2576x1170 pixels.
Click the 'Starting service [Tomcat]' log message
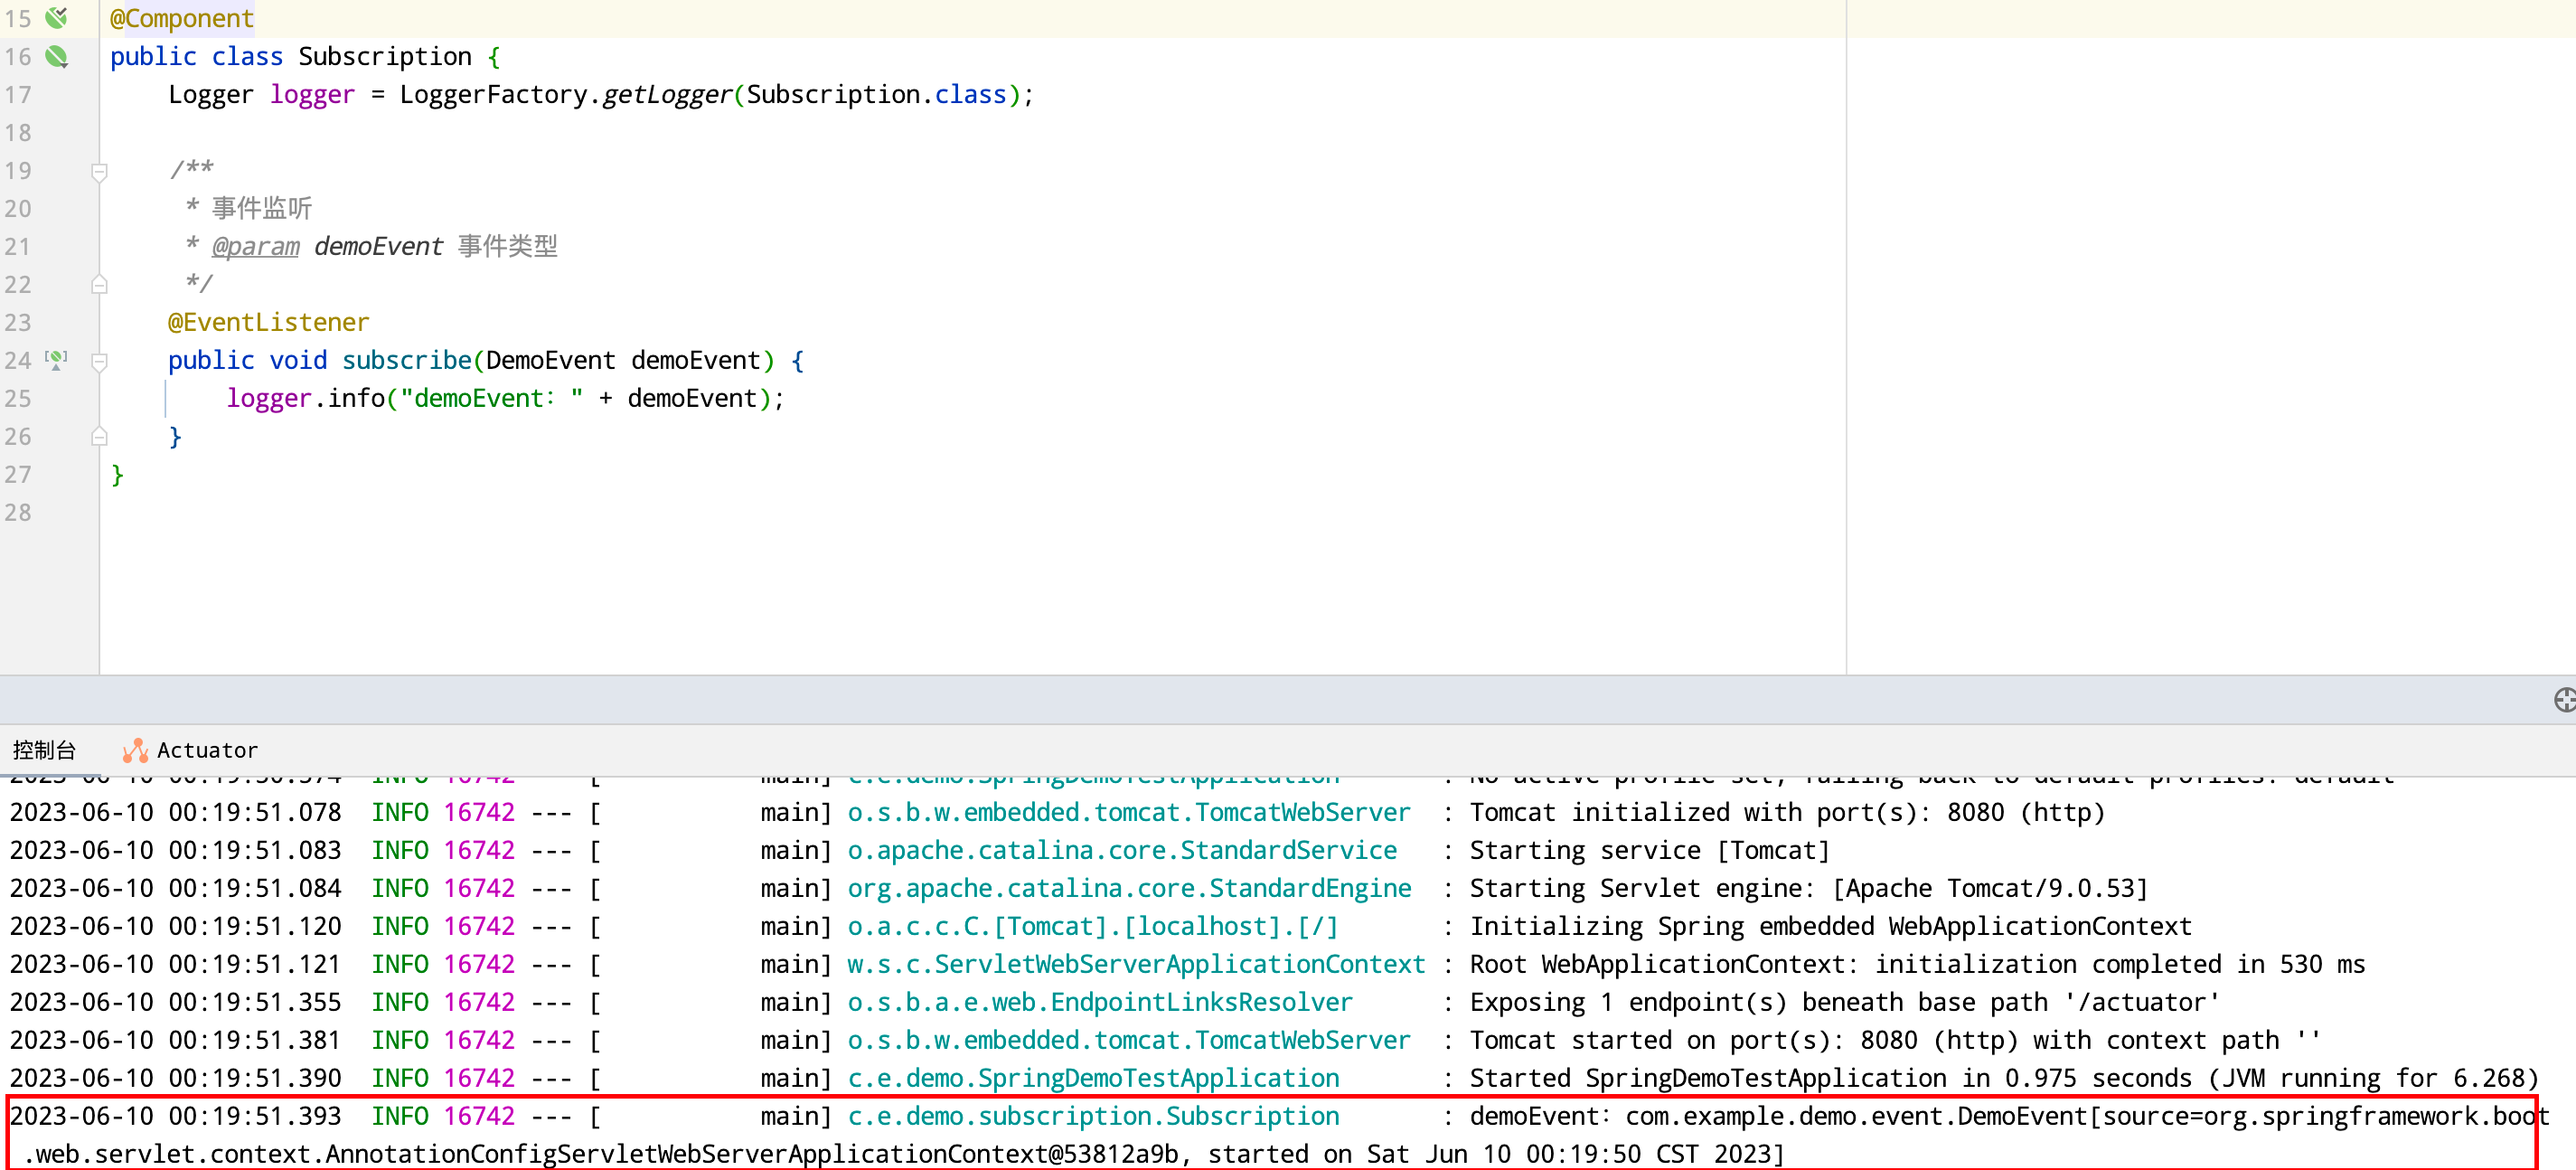pyautogui.click(x=1650, y=850)
